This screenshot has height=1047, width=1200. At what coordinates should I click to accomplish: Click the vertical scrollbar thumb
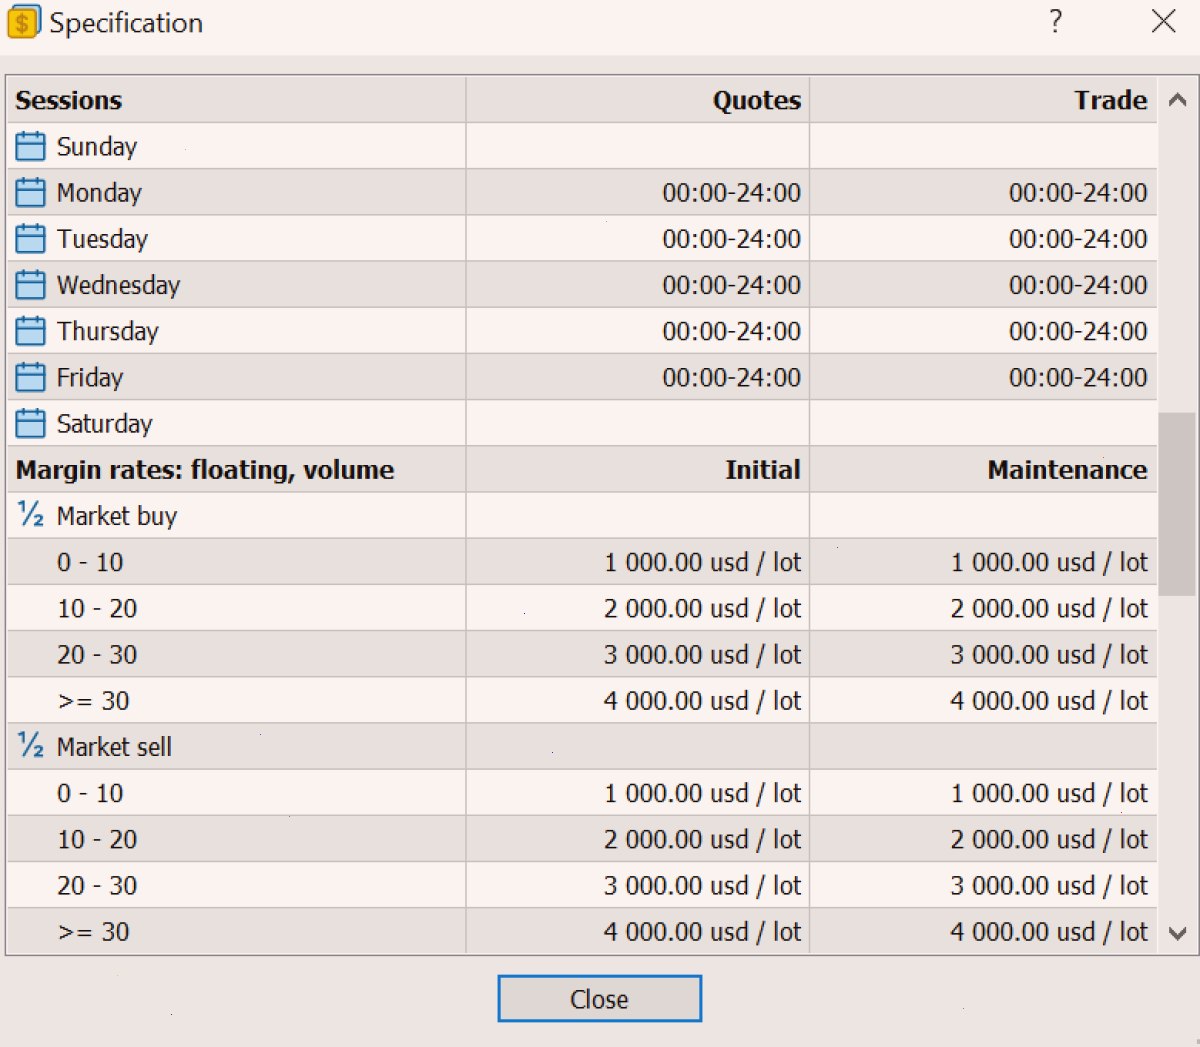tap(1177, 504)
